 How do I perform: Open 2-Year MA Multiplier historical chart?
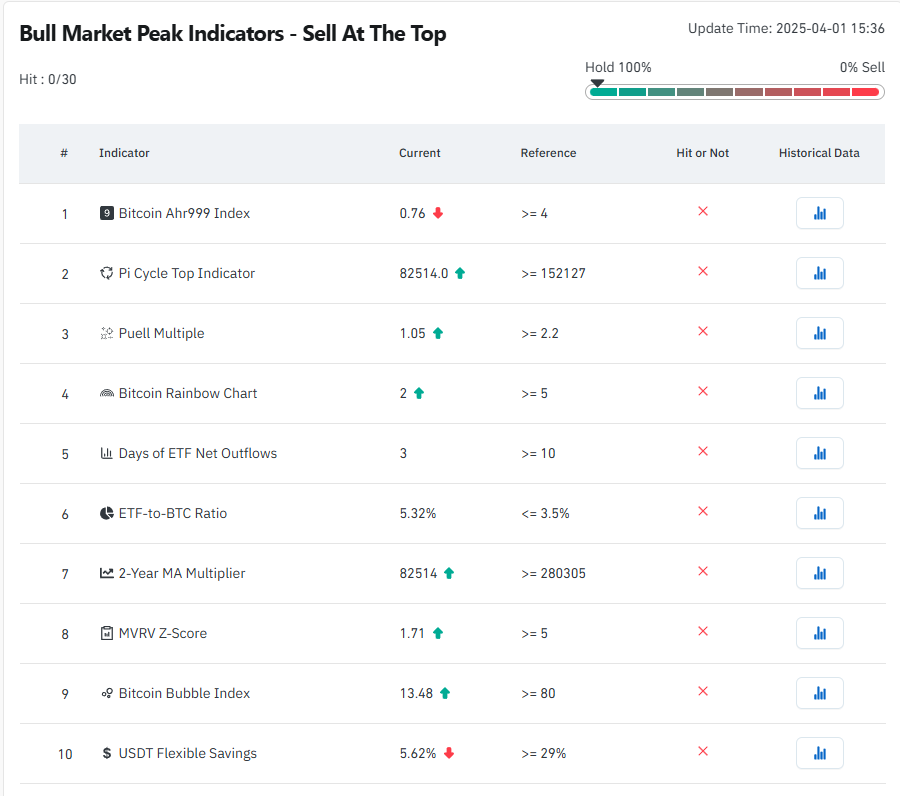819,573
